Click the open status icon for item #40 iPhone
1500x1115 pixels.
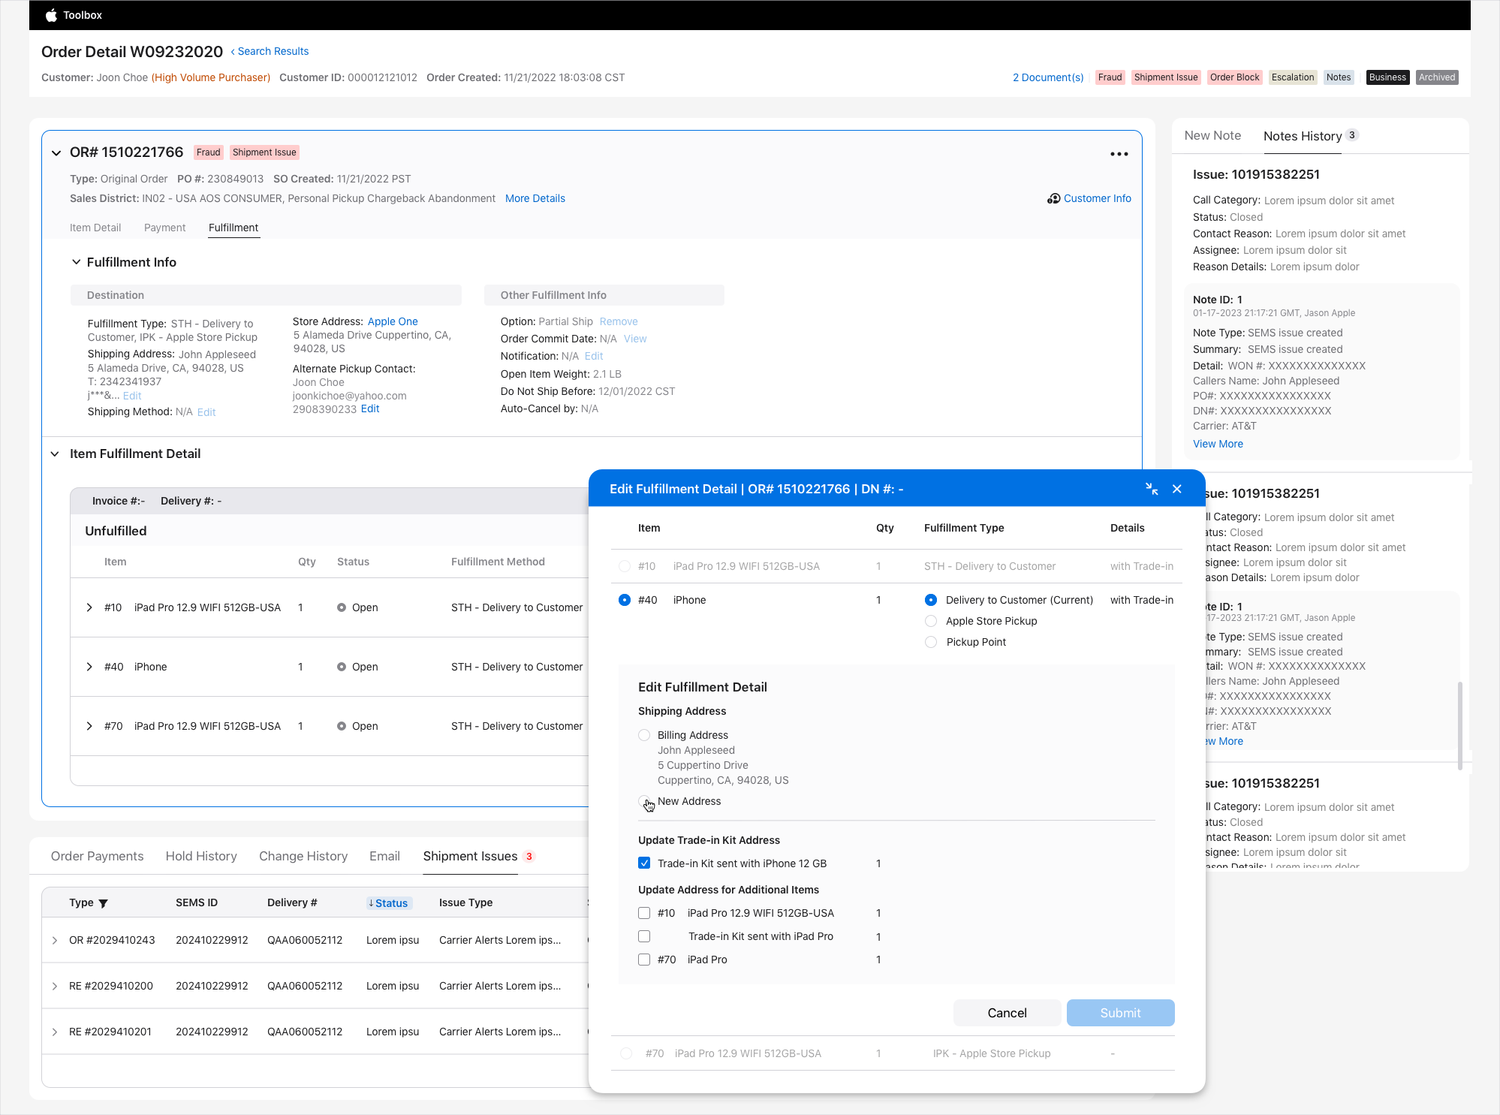(342, 667)
